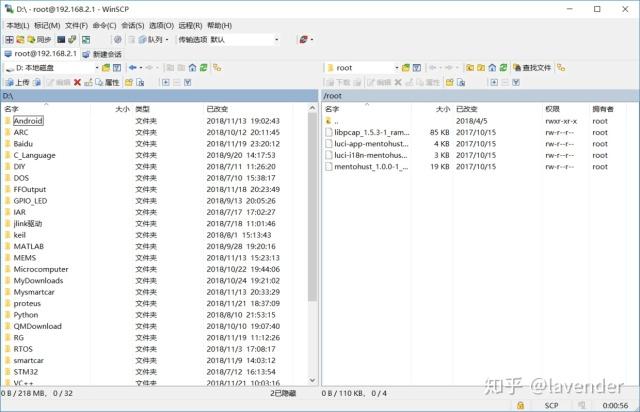Select the MATLAB folder
Screen dimensions: 640x412
29,247
